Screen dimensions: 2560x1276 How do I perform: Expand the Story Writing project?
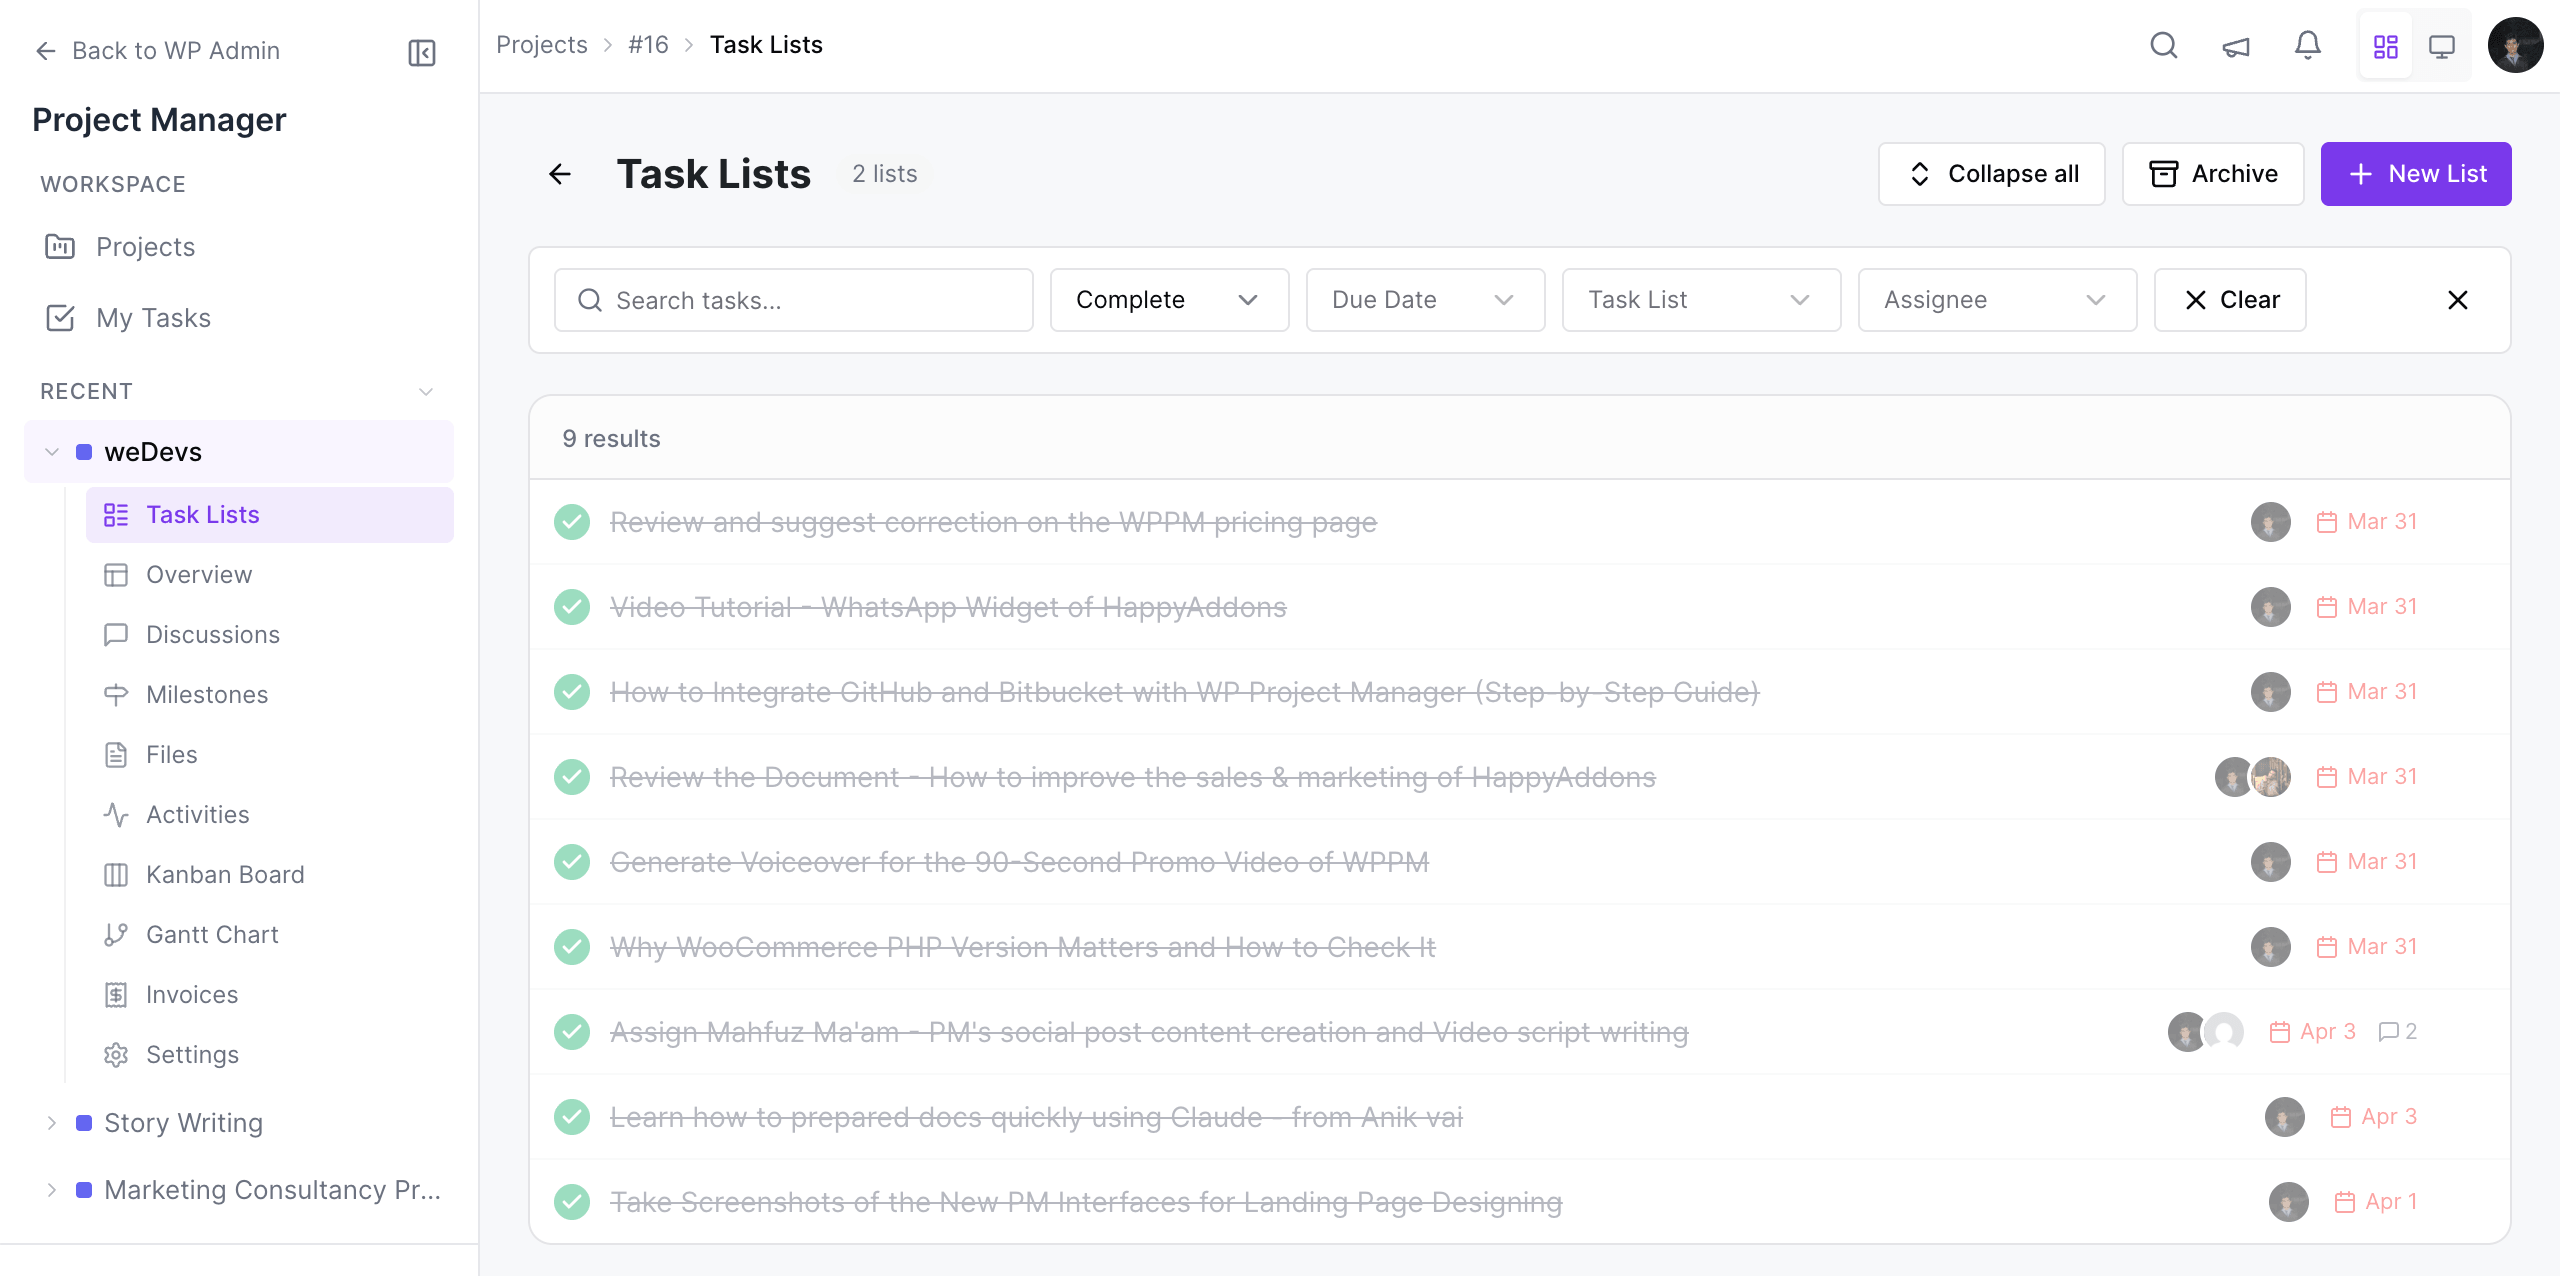51,1122
